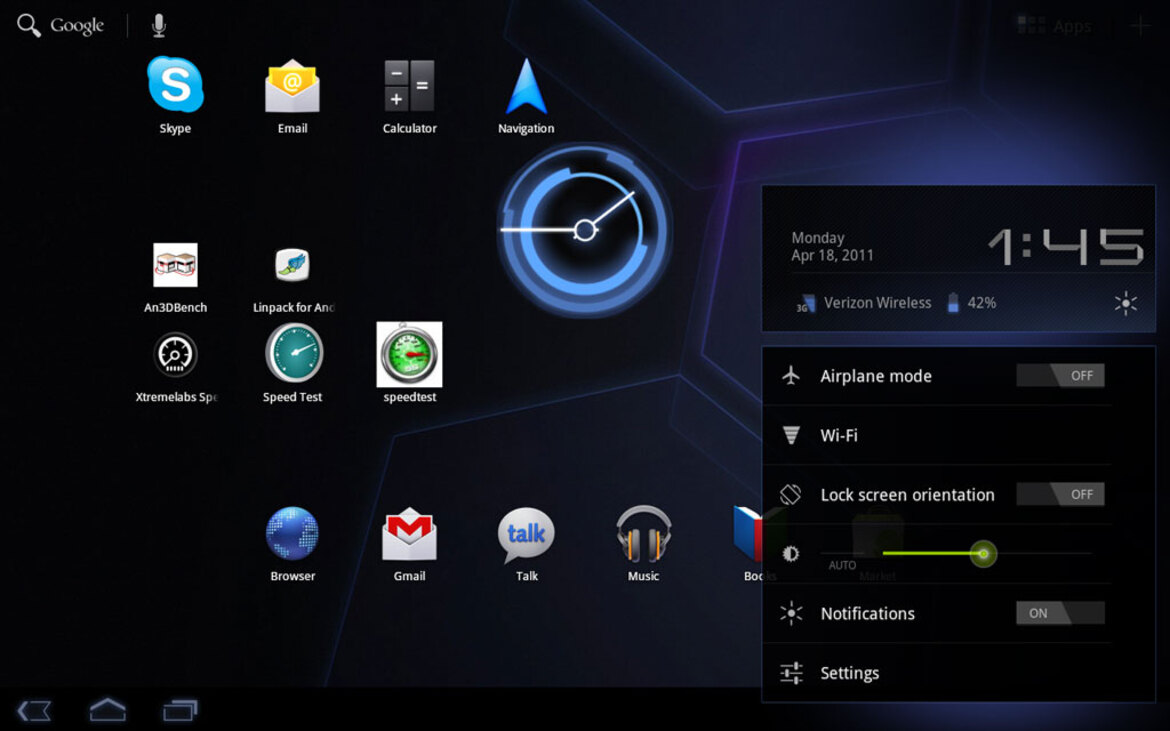Activate voice search microphone
Screen dimensions: 1170x731
coord(158,25)
